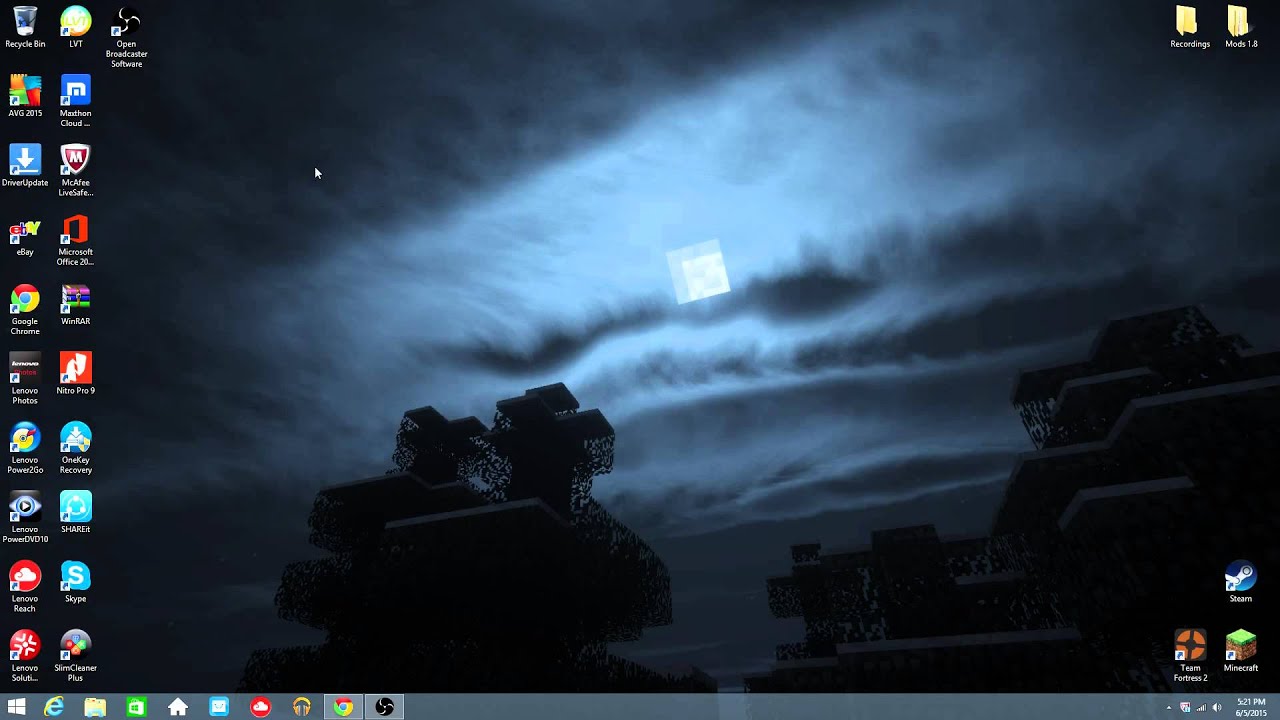Image resolution: width=1280 pixels, height=720 pixels.
Task: Switch to Google Chrome in the taskbar
Action: (x=343, y=707)
